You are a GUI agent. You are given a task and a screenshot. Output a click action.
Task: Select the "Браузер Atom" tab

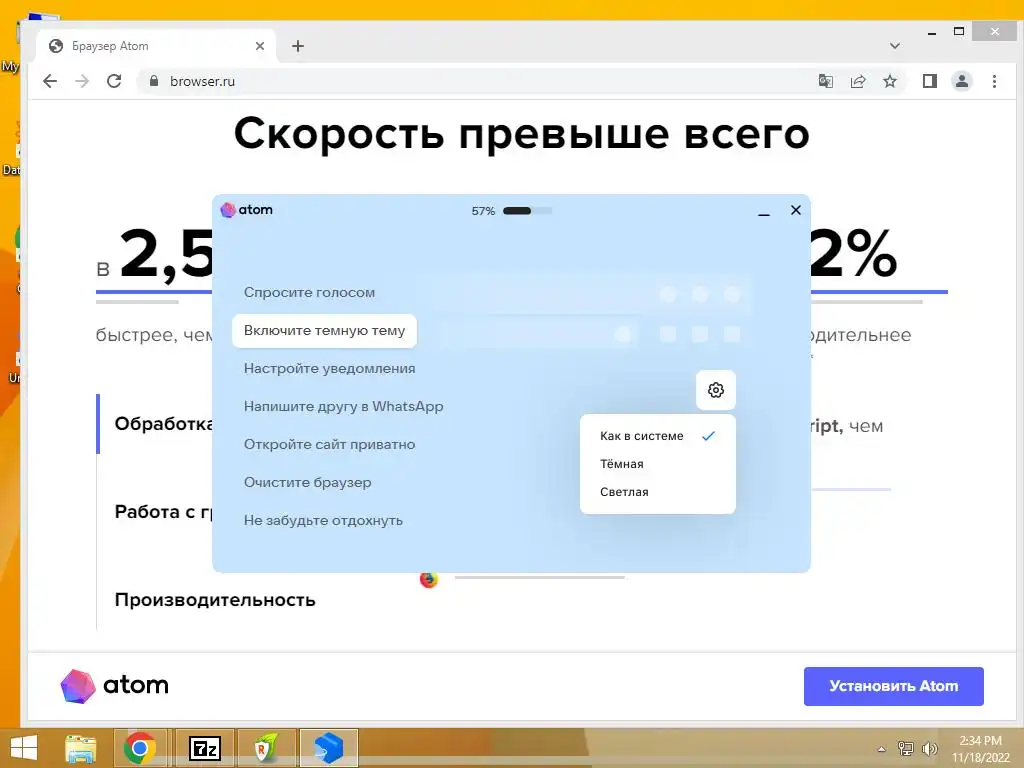click(x=157, y=46)
